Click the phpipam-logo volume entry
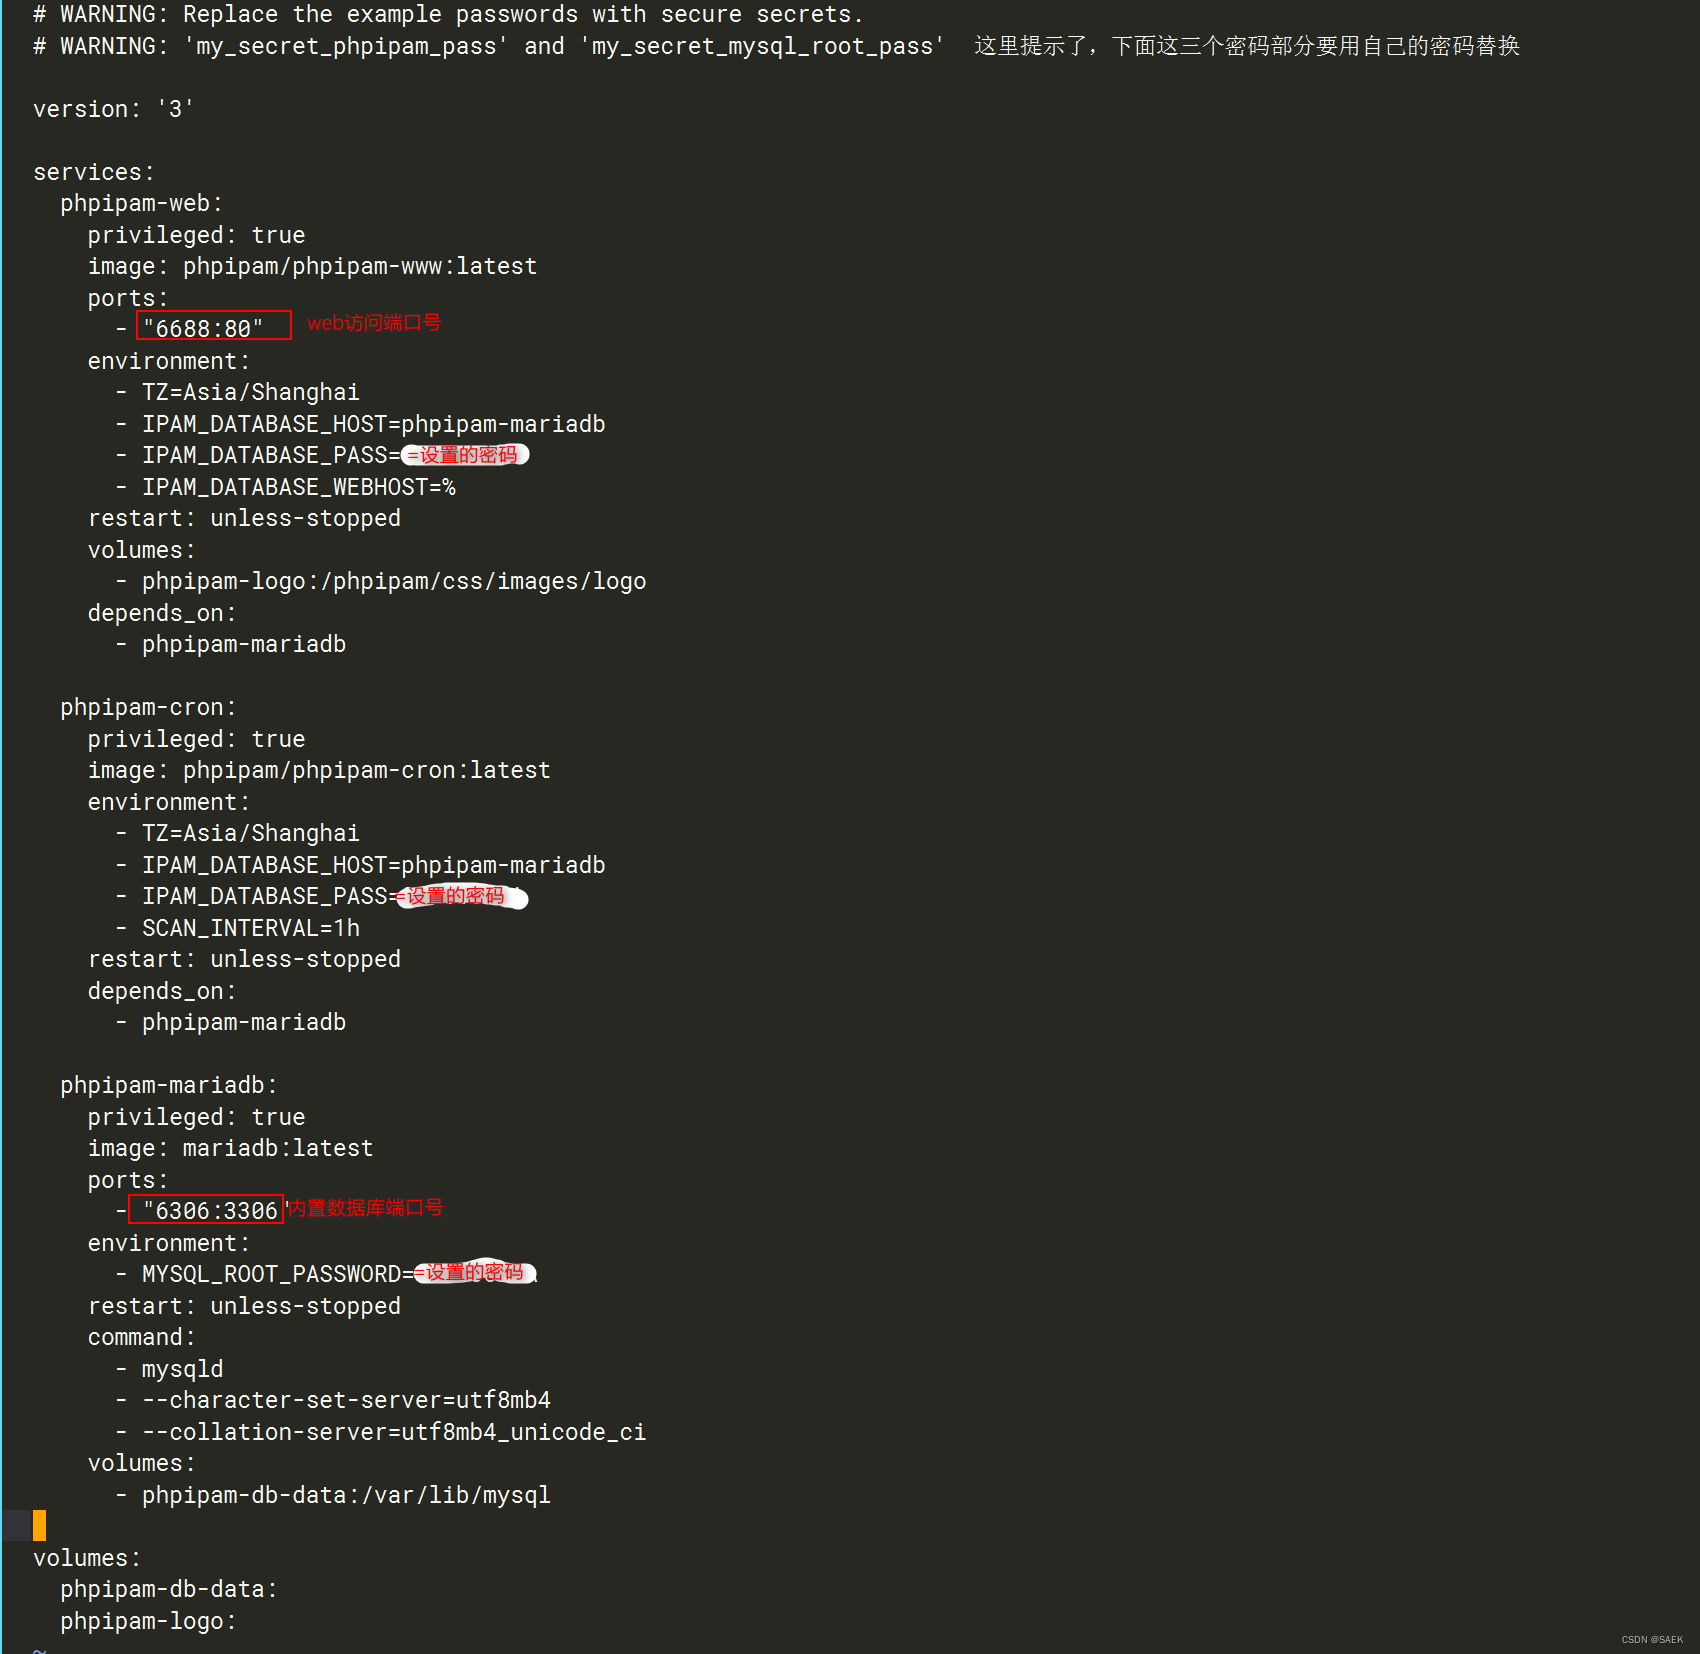This screenshot has height=1654, width=1700. tap(144, 1620)
